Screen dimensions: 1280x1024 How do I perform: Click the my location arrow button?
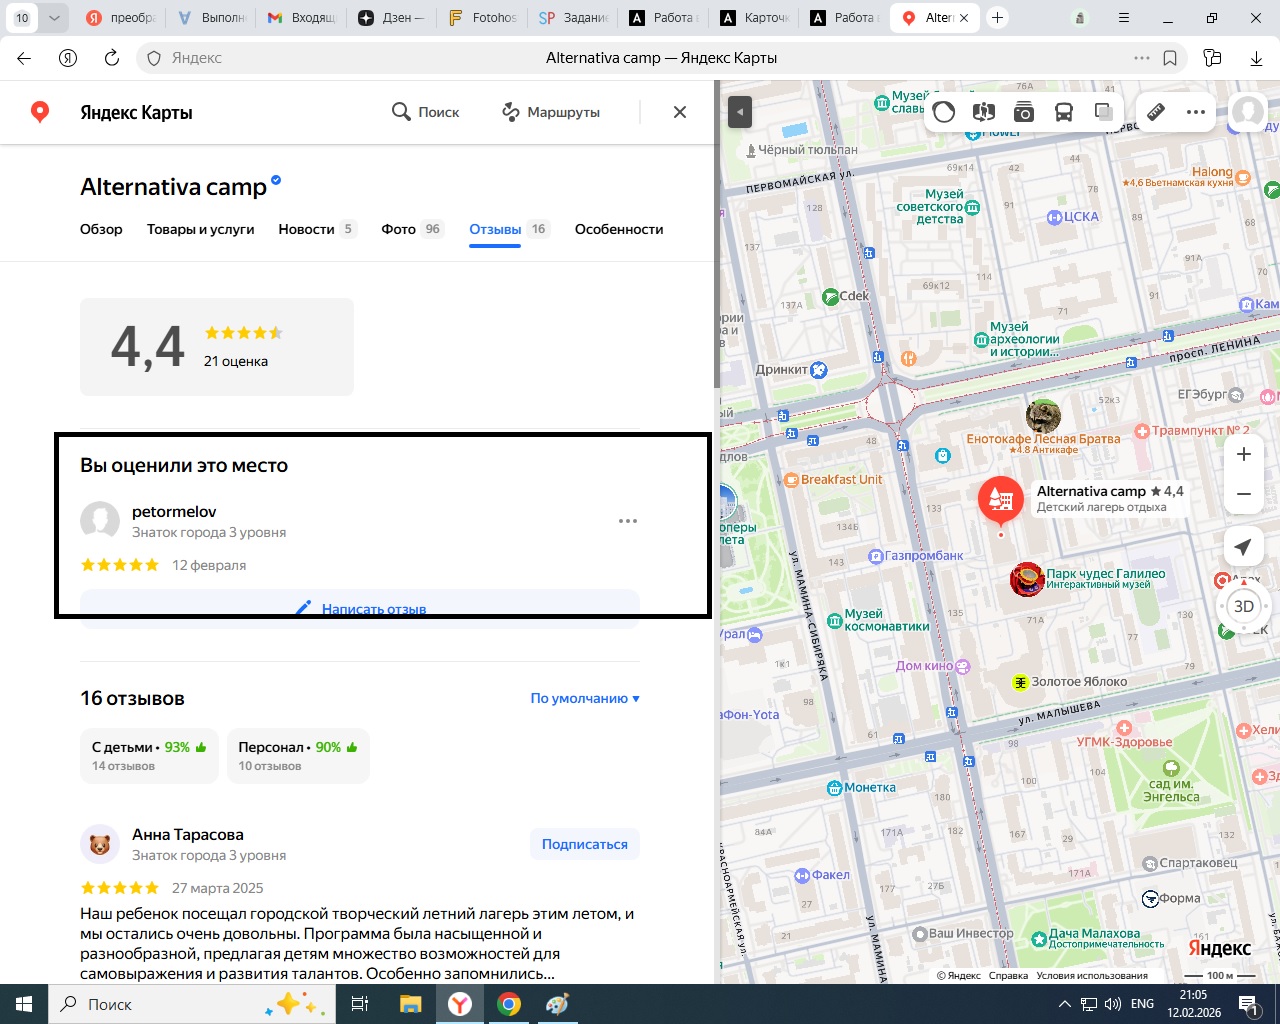(x=1243, y=547)
